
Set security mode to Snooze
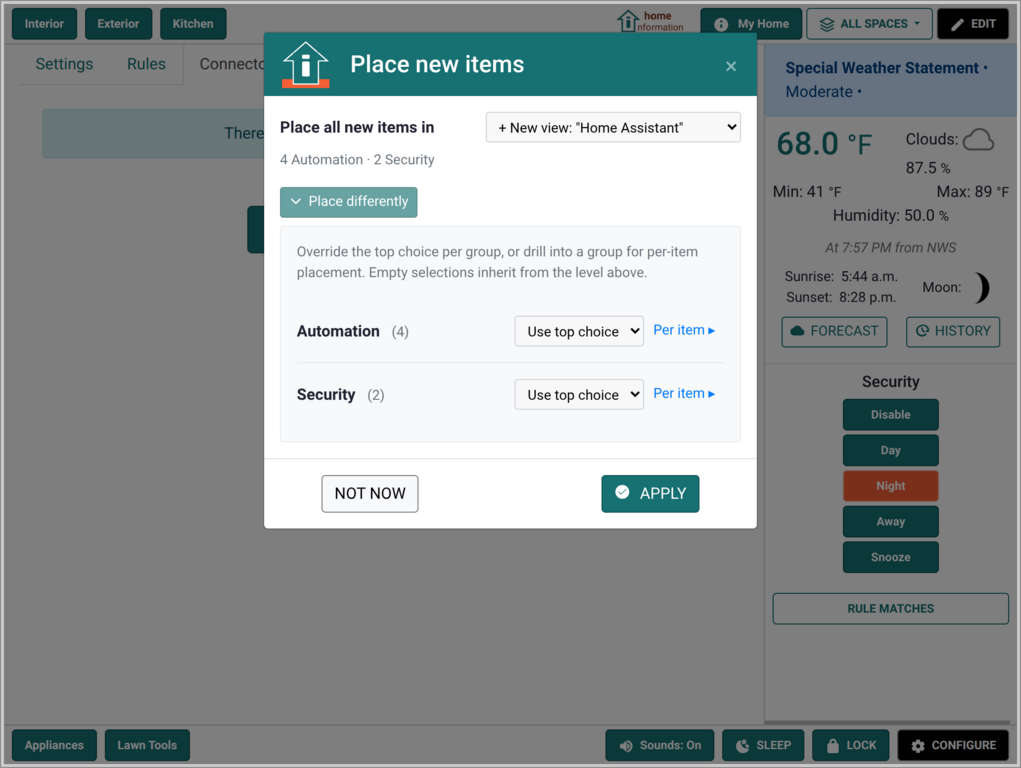click(x=890, y=558)
